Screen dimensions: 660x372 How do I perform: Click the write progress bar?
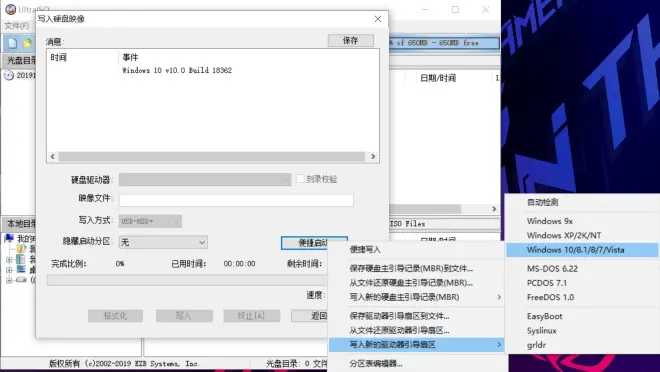click(187, 280)
